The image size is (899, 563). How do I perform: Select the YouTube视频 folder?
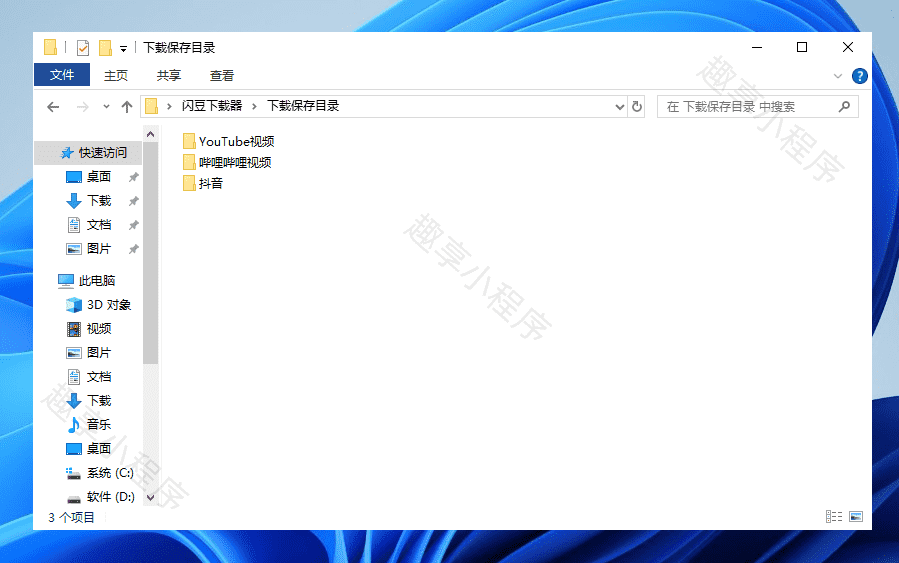[228, 141]
